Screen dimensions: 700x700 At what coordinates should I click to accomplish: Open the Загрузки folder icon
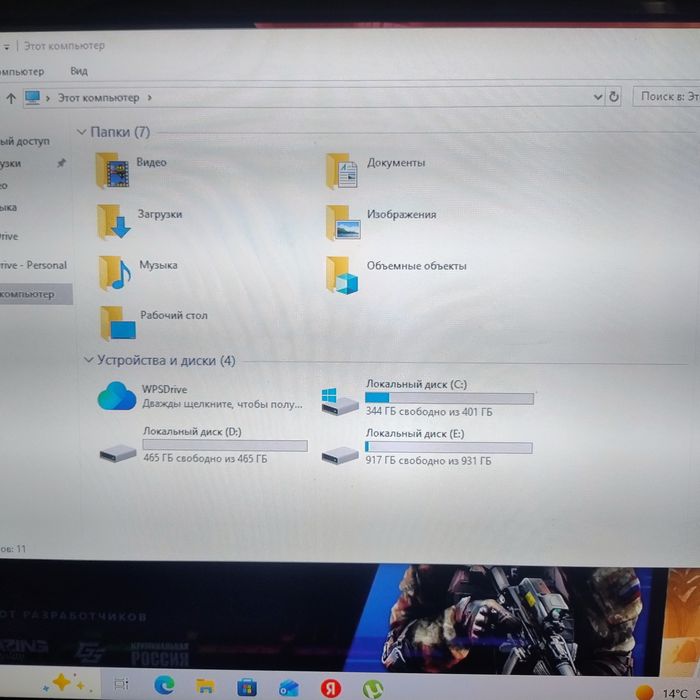click(113, 221)
